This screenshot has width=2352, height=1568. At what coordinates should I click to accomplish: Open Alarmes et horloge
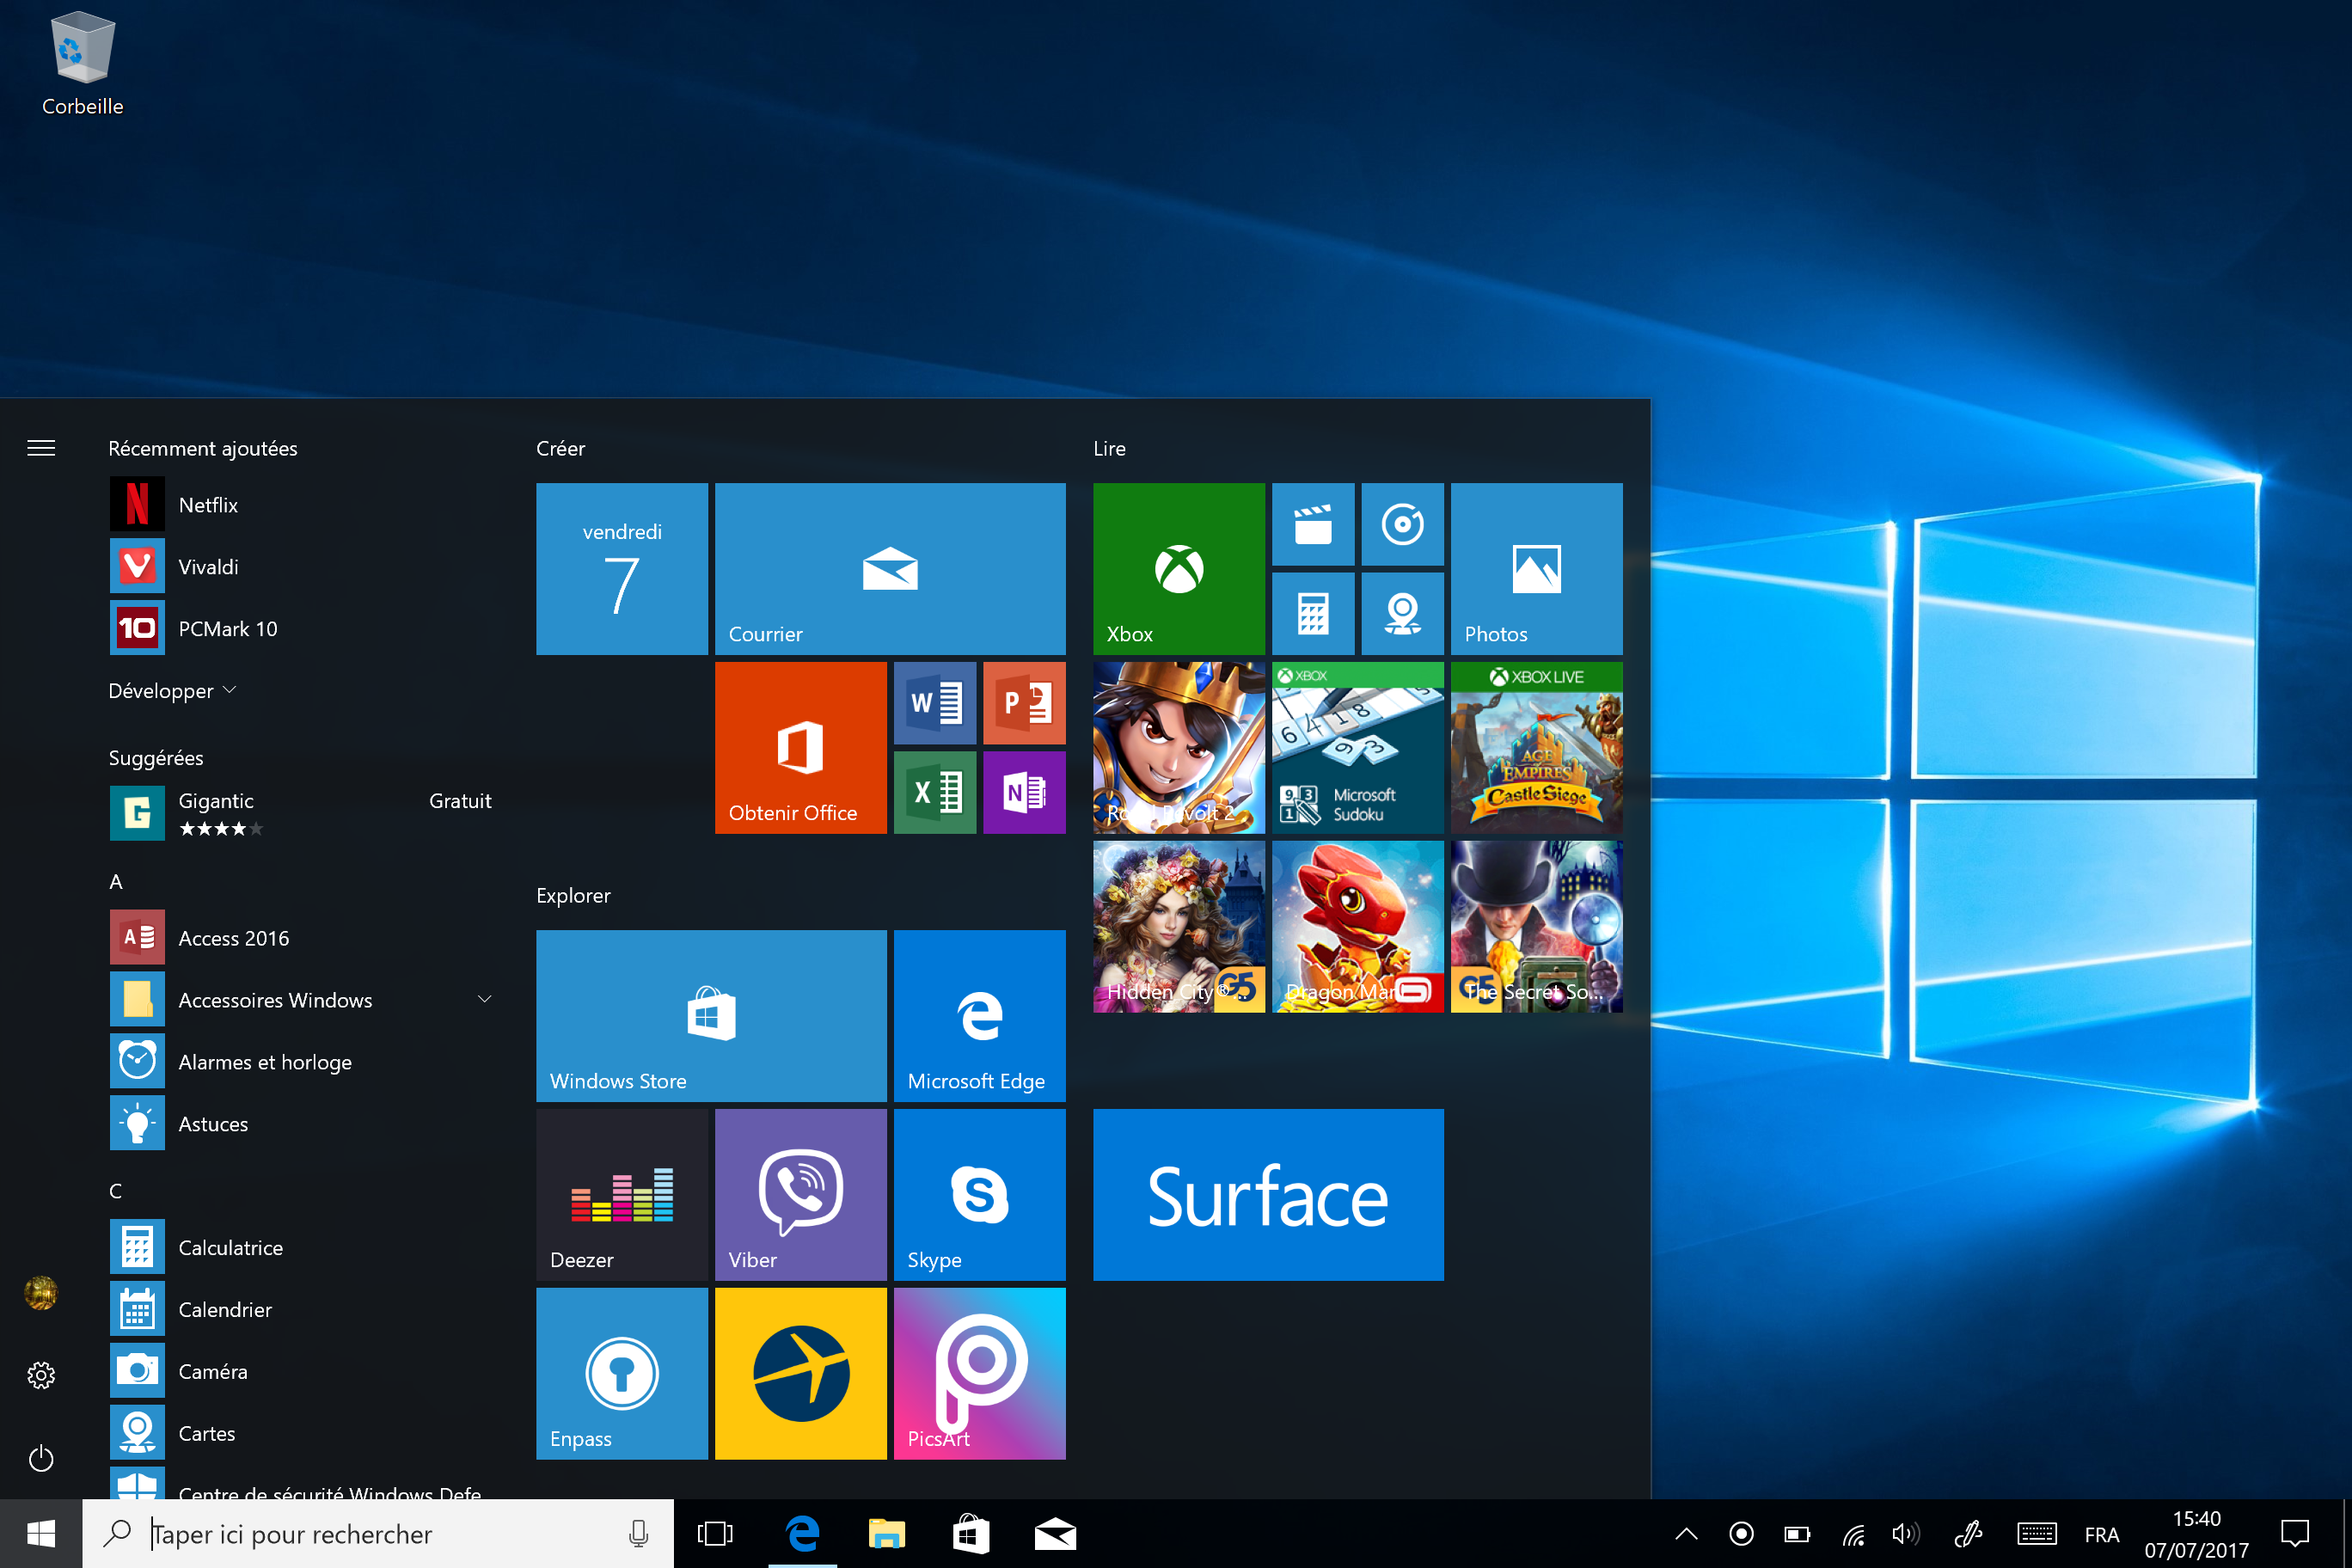point(300,1062)
